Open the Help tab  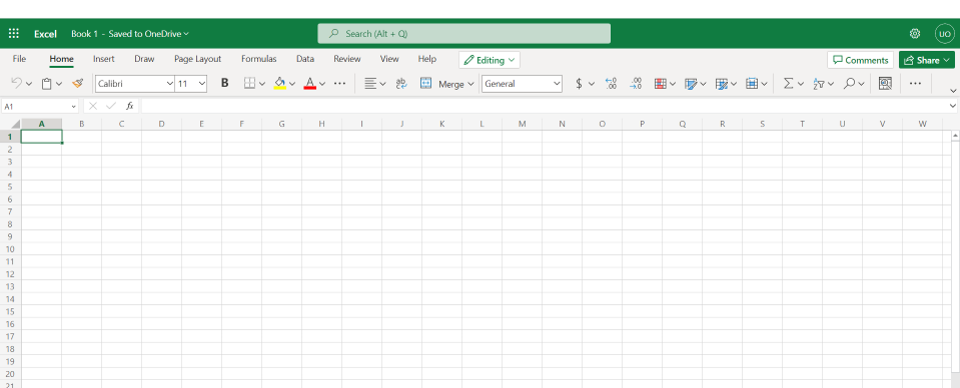pos(427,59)
